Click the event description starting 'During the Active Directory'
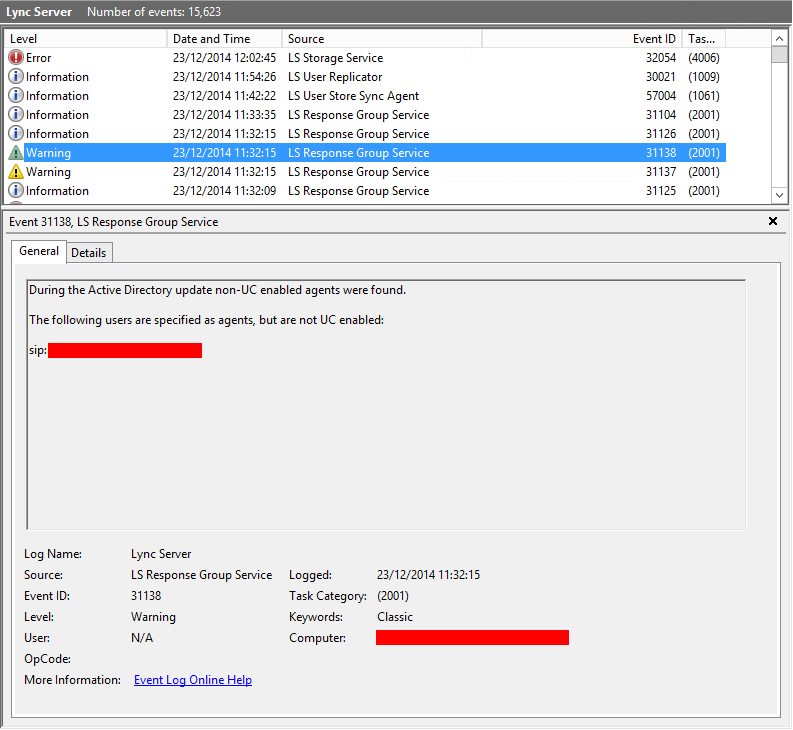The image size is (793, 730). 217,290
